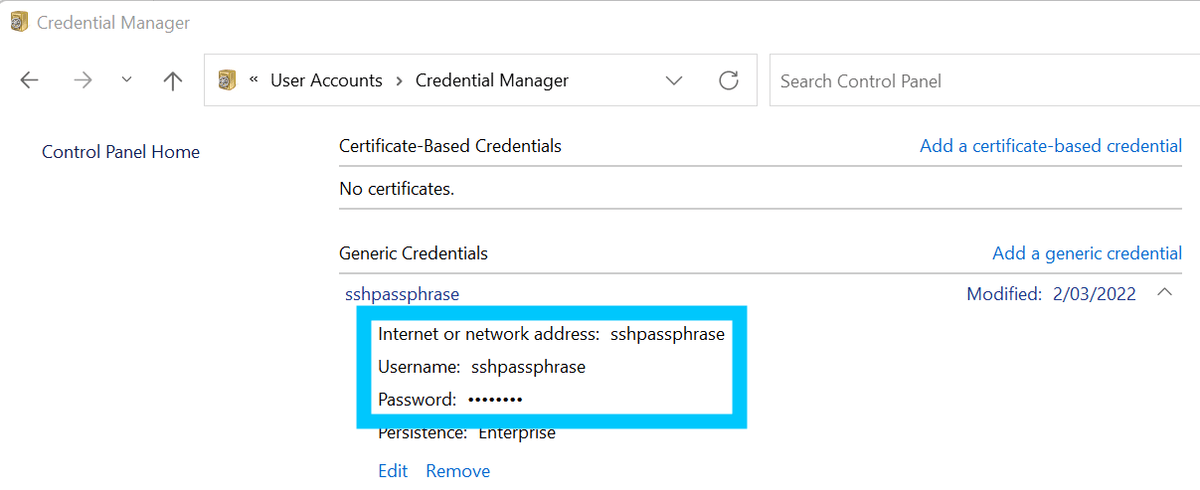Viewport: 1200px width, 490px height.
Task: Edit the sshpassphrase credential
Action: click(x=393, y=471)
